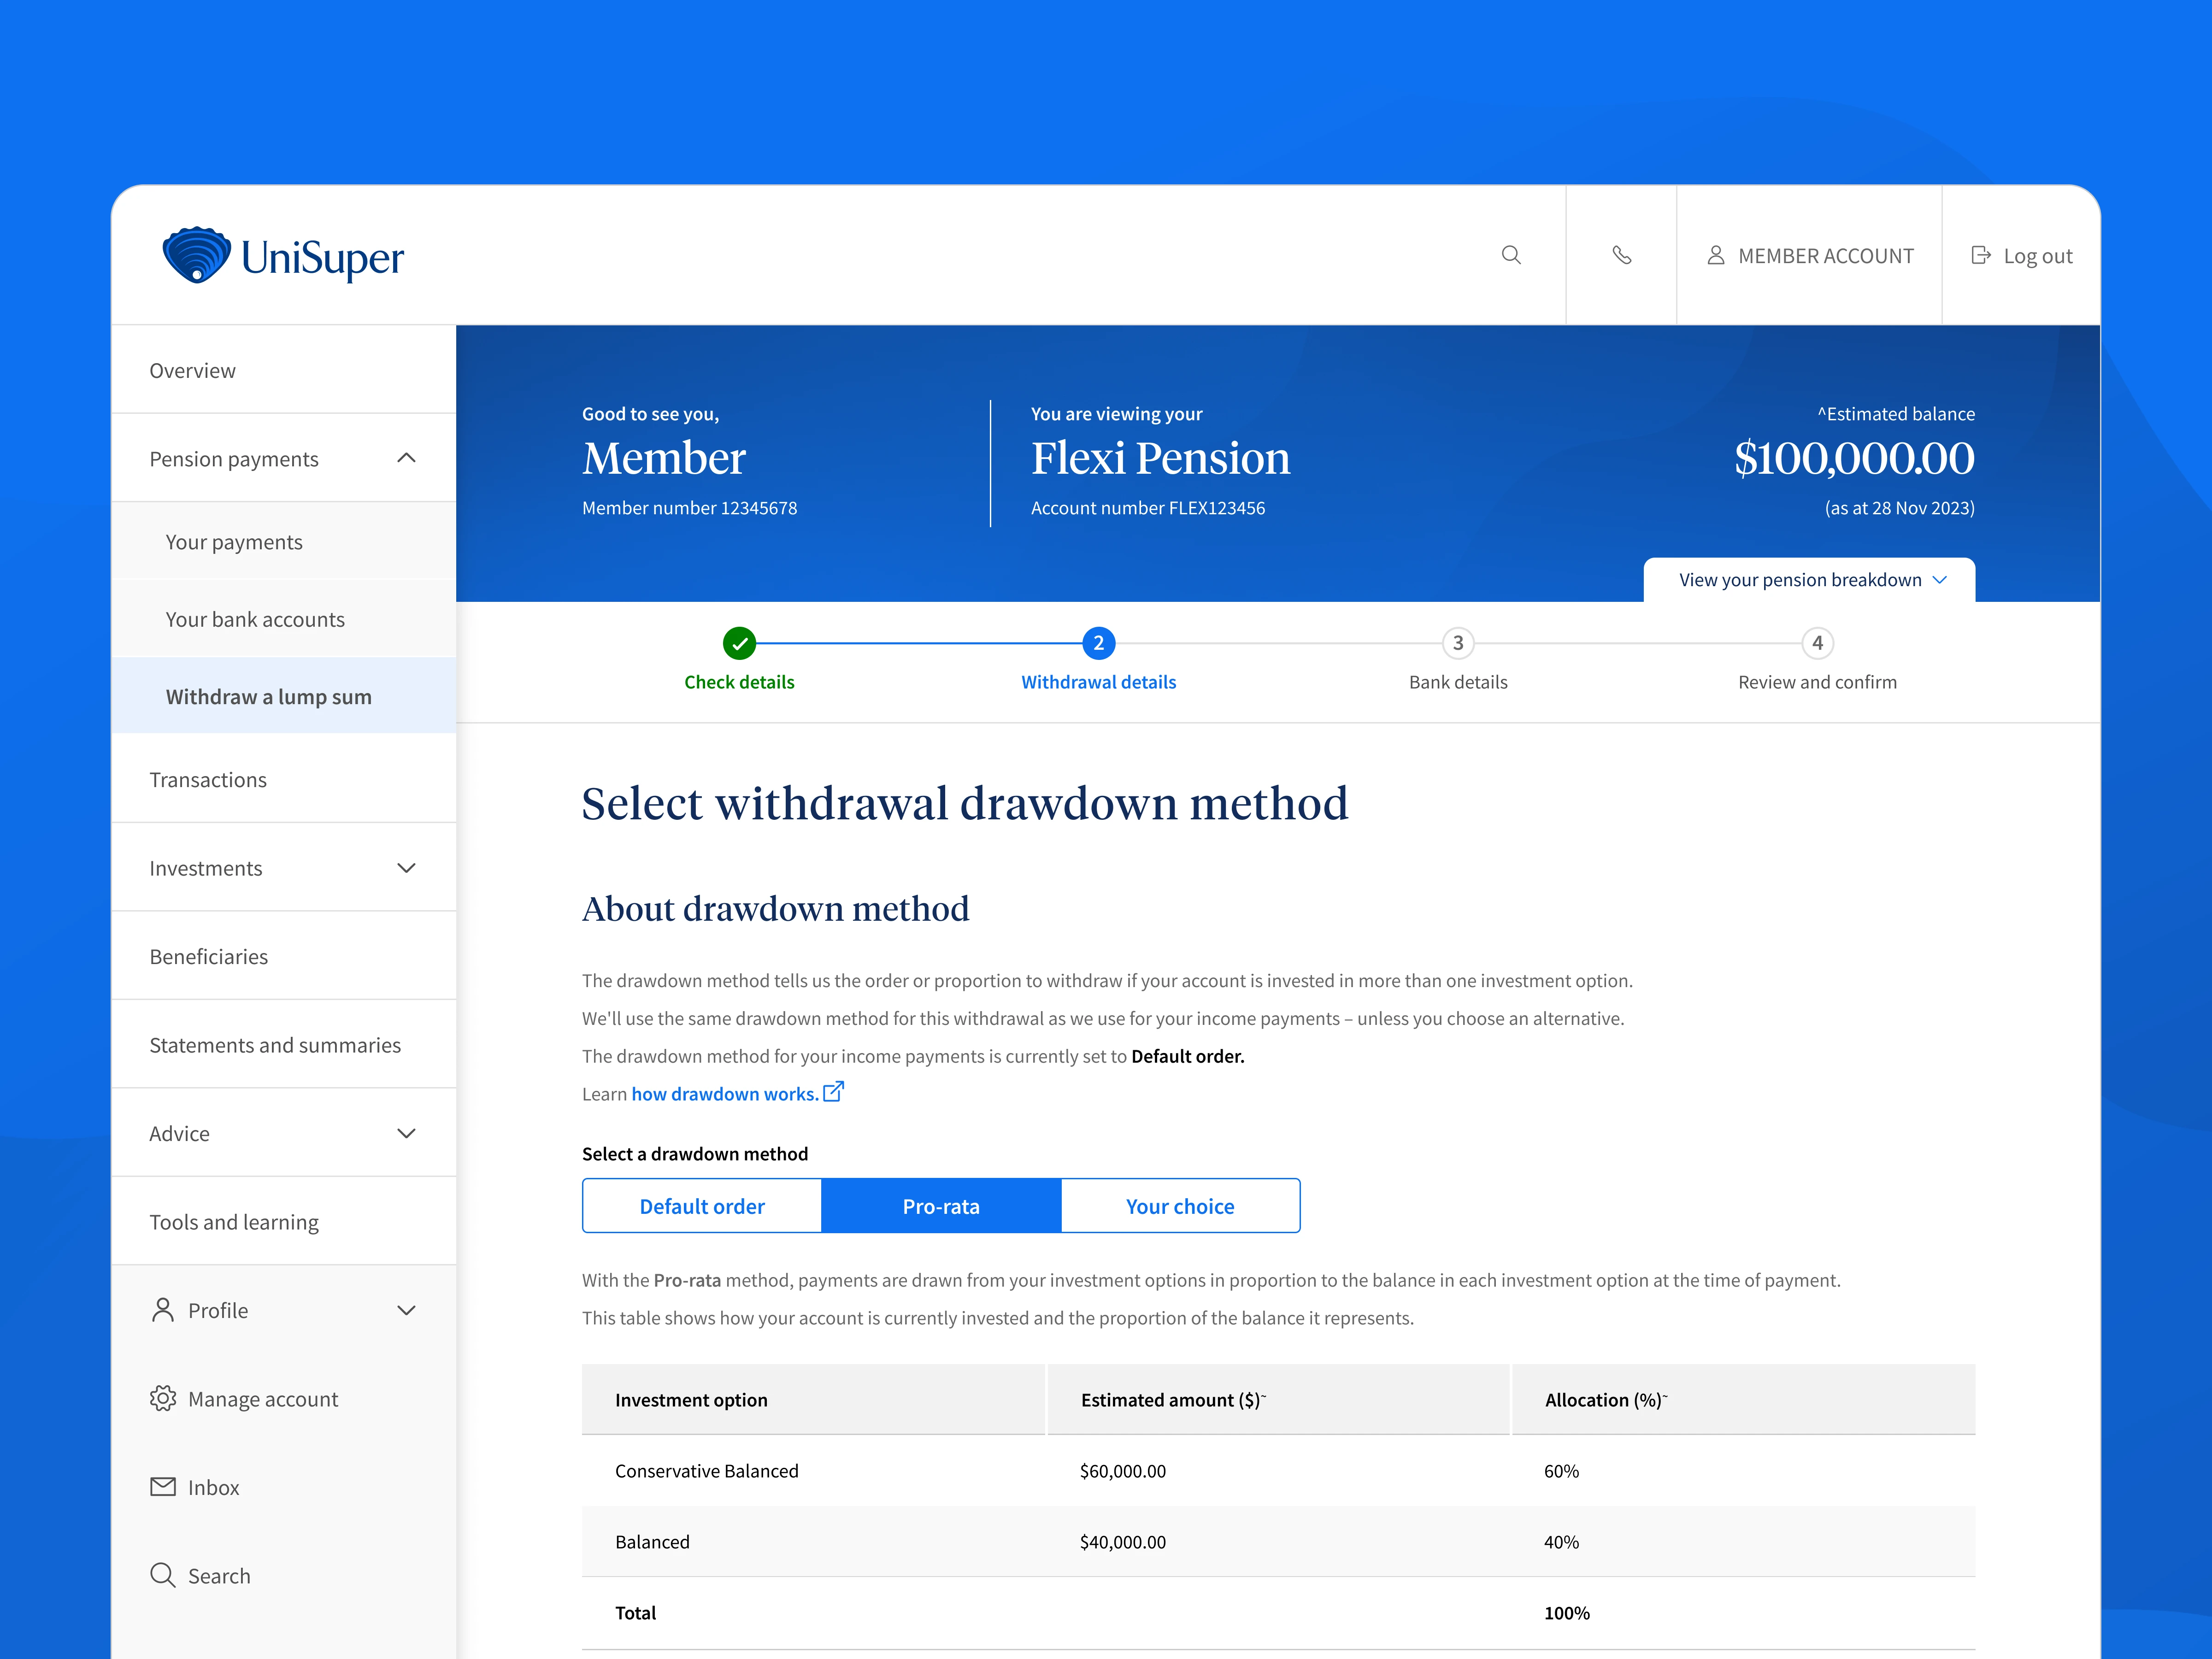This screenshot has width=2212, height=1659.
Task: Open the Overview page
Action: pos(284,370)
